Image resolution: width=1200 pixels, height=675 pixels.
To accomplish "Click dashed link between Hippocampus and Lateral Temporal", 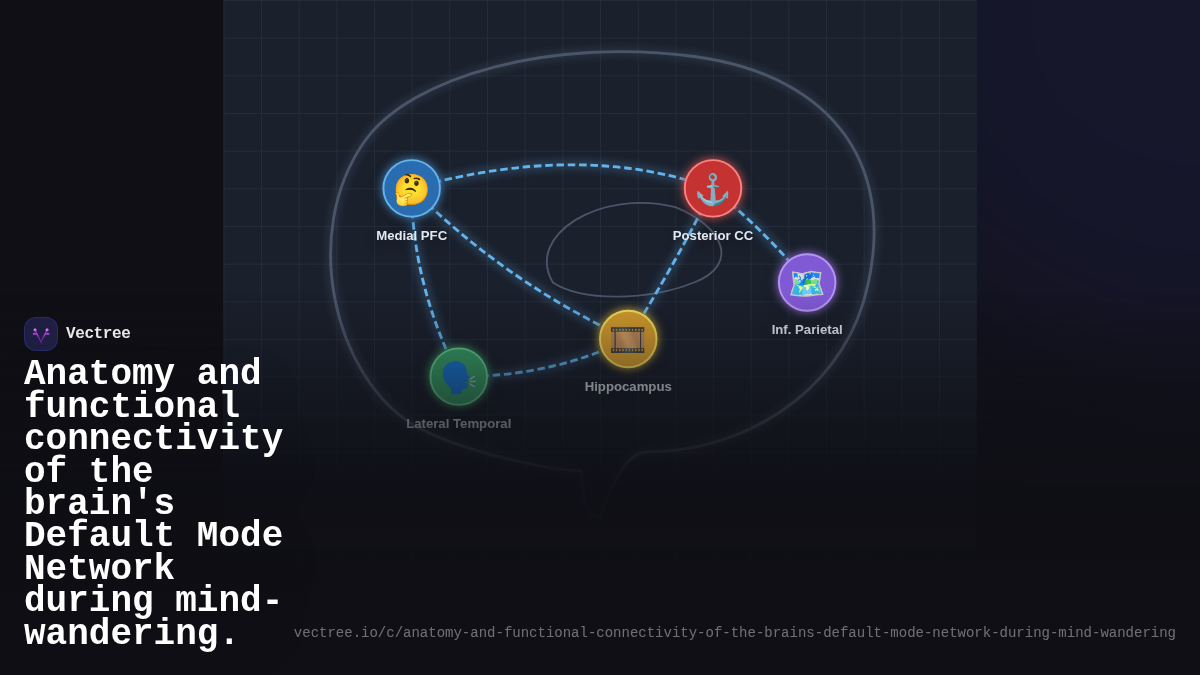I will 545,367.
